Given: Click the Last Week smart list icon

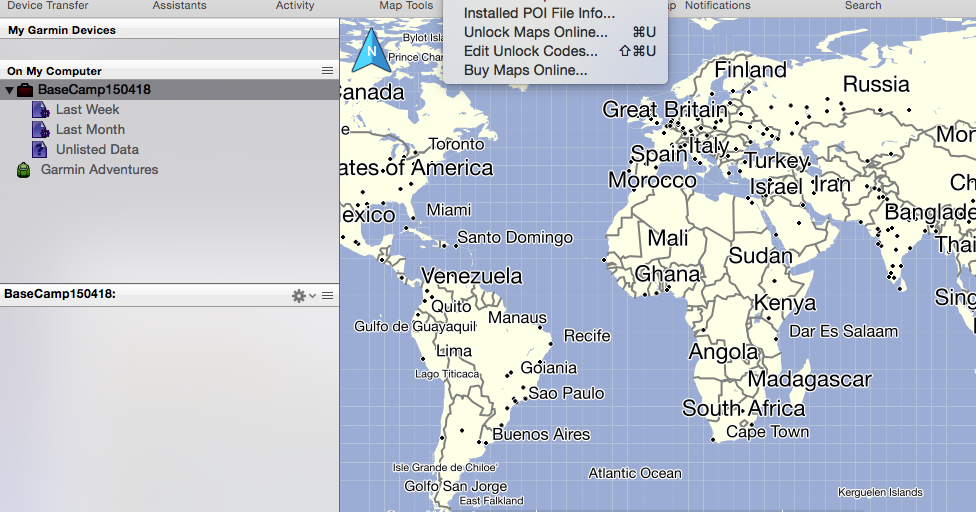Looking at the screenshot, I should (x=40, y=110).
